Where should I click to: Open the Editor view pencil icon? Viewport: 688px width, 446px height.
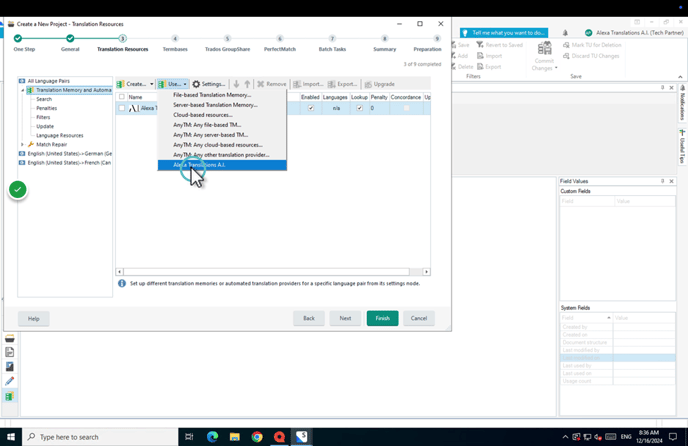[10, 381]
